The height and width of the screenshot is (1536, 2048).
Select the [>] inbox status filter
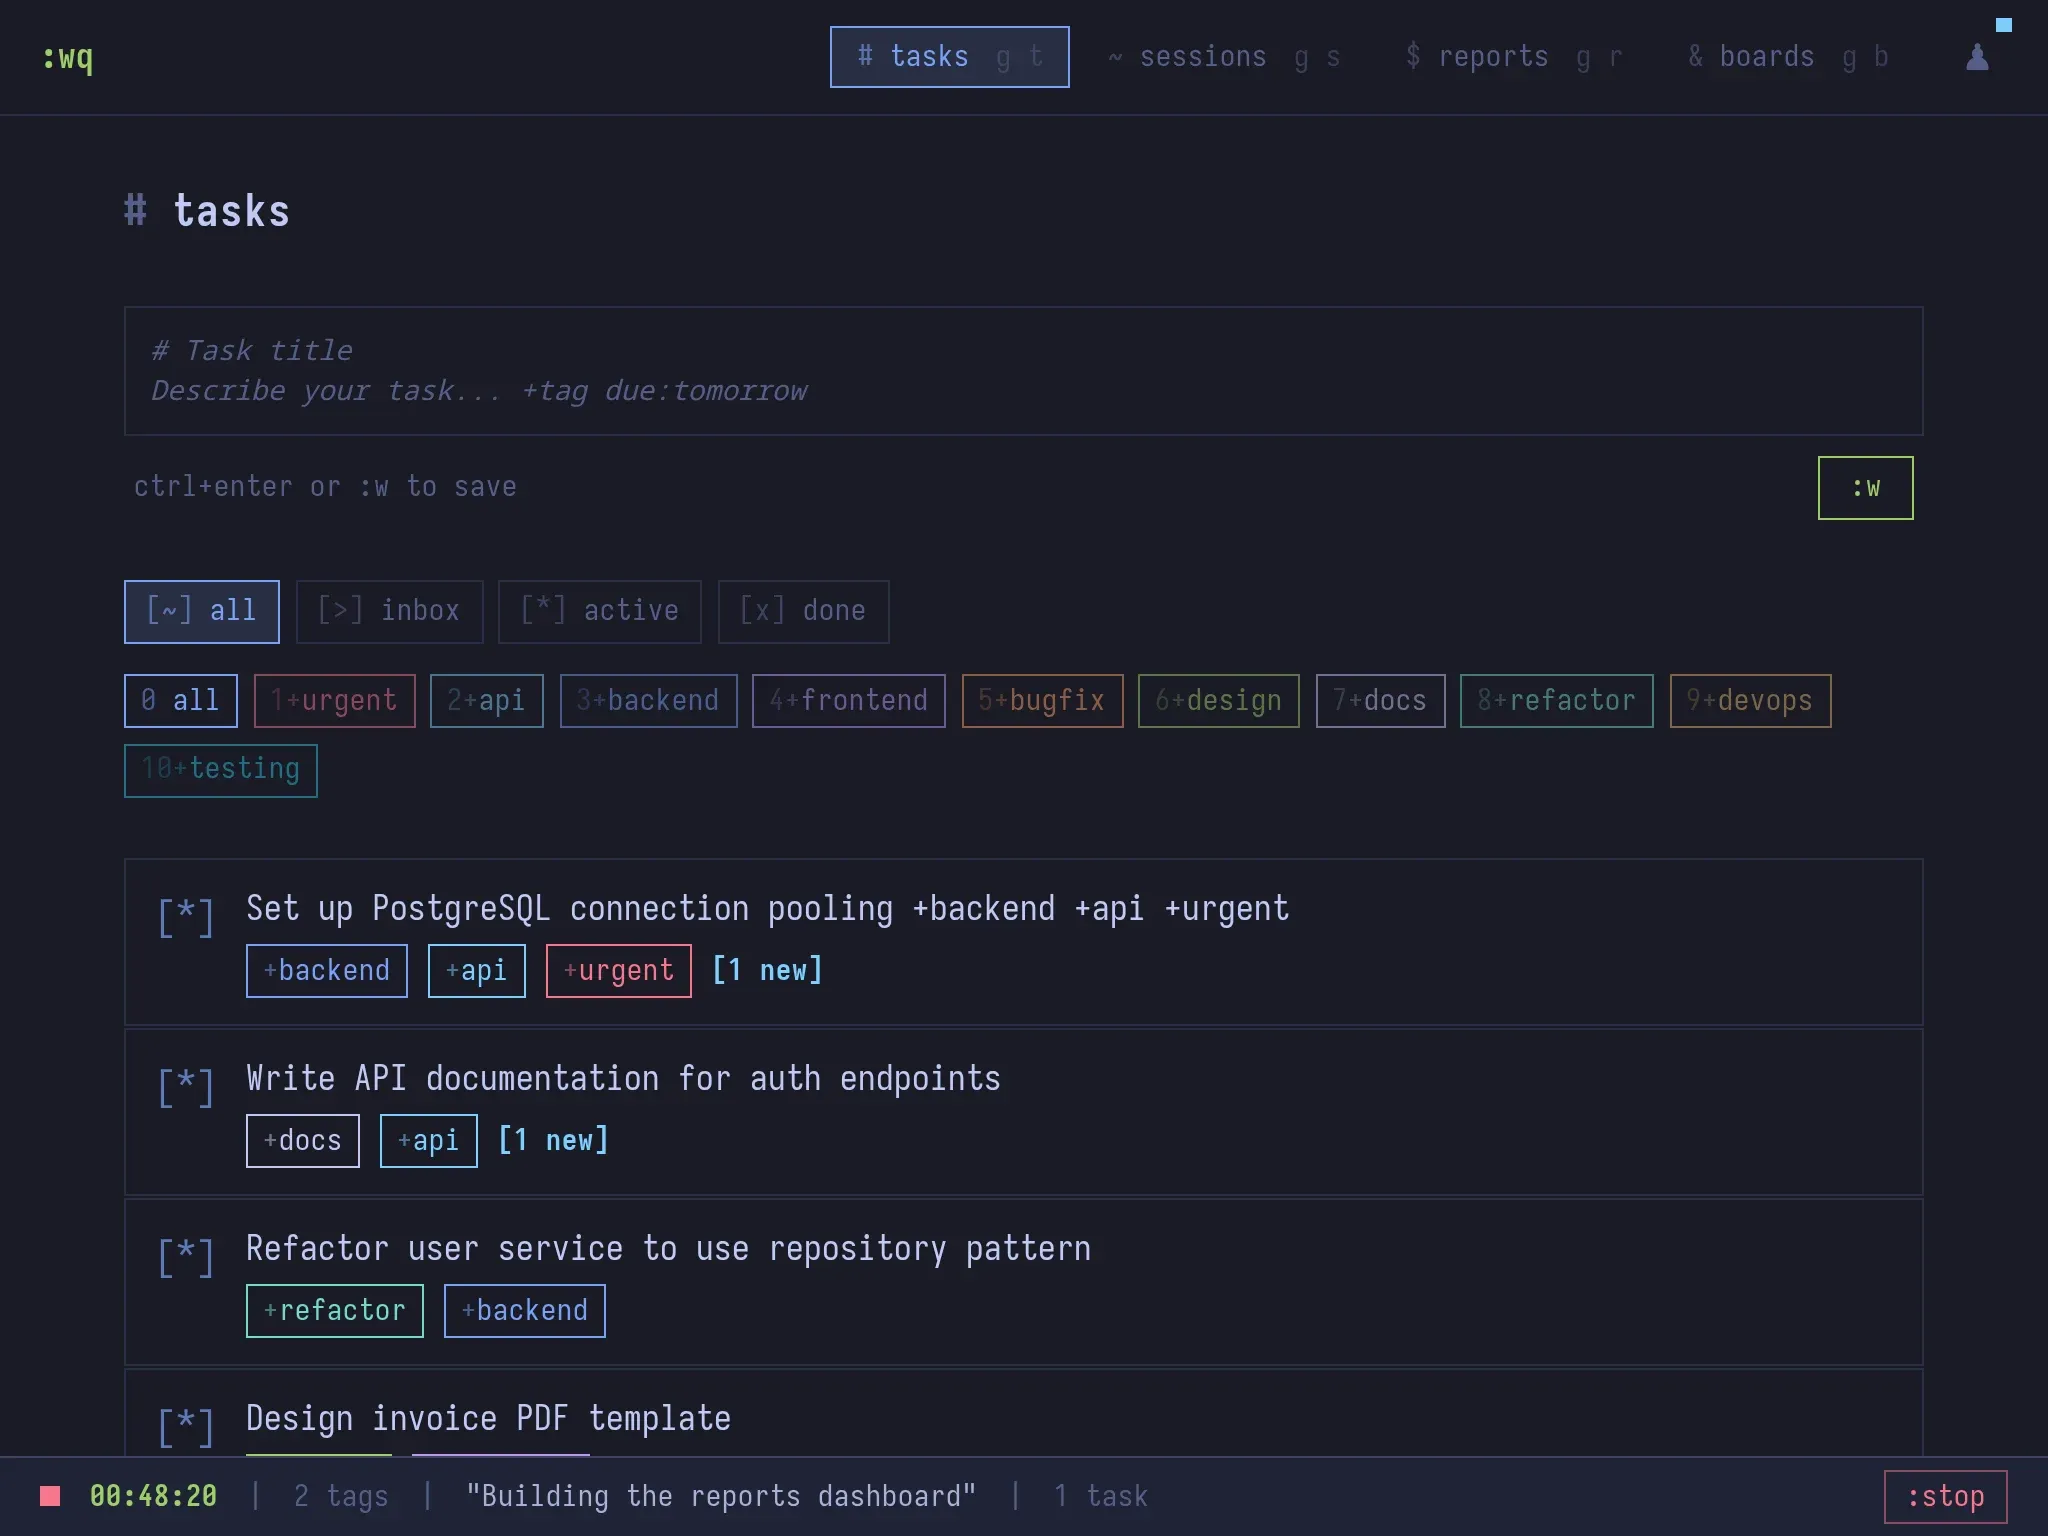click(389, 611)
